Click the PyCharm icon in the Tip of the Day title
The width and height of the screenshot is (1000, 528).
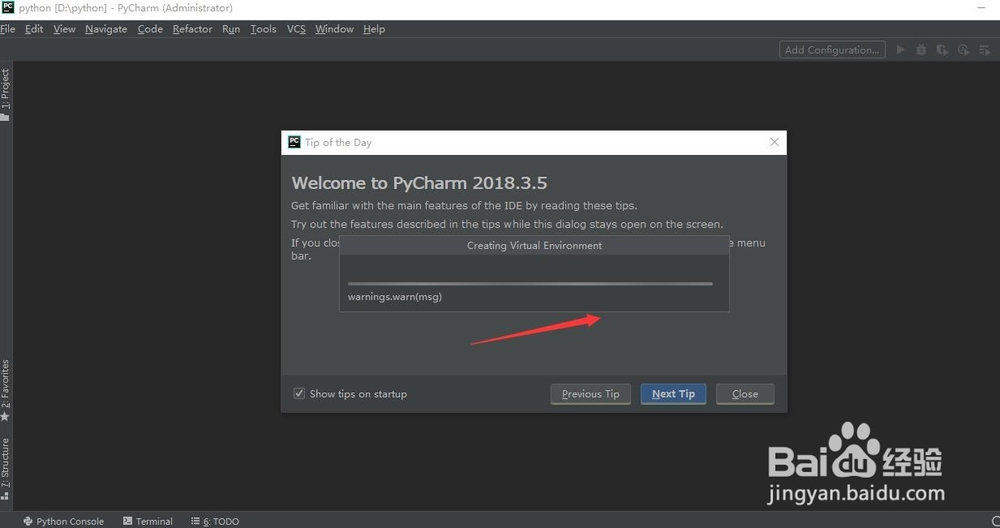tap(294, 142)
